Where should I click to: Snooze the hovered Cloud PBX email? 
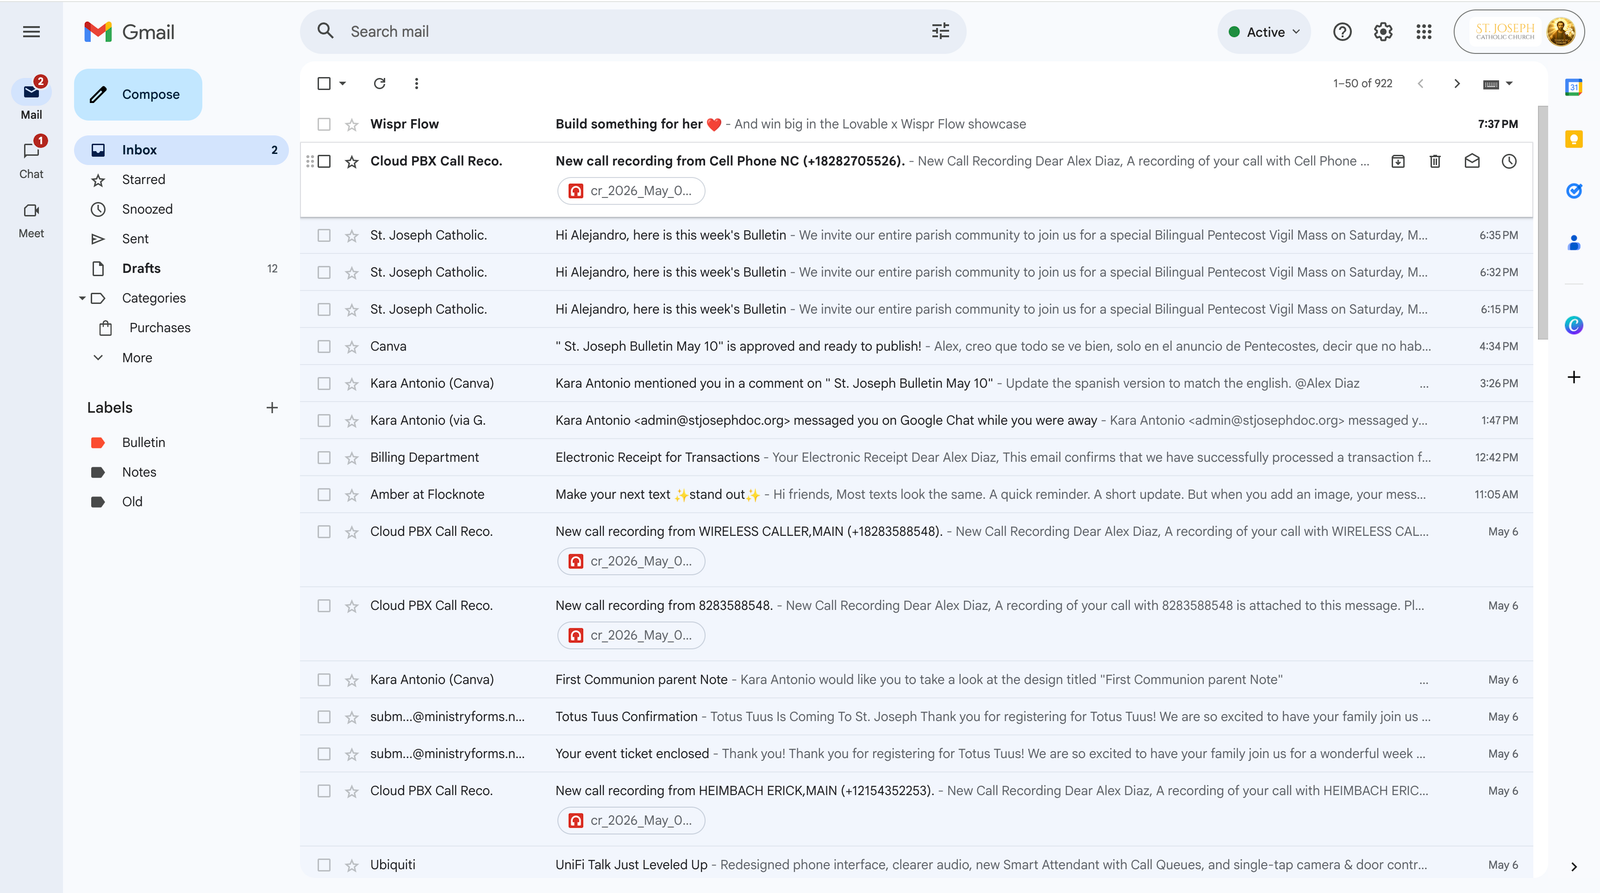1509,161
